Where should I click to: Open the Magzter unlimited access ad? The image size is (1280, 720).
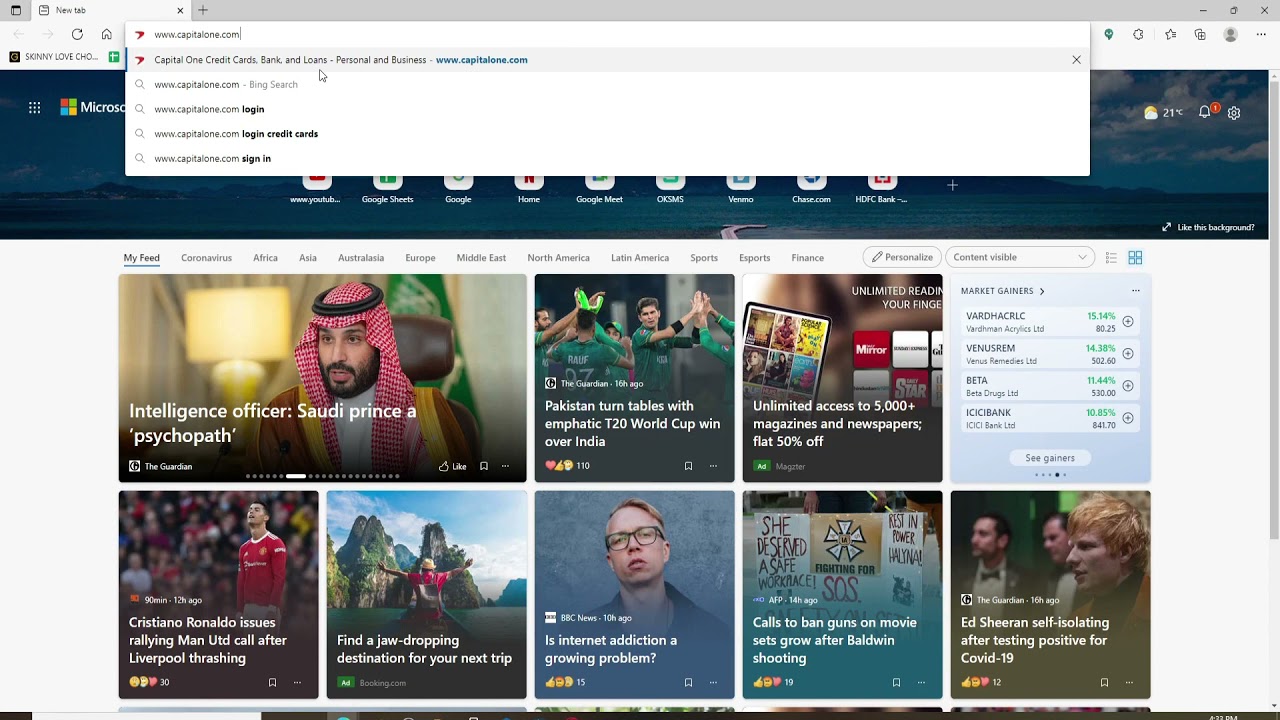click(842, 378)
